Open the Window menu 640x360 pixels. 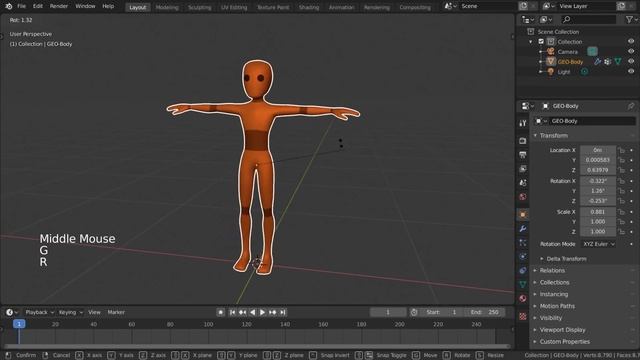(85, 6)
